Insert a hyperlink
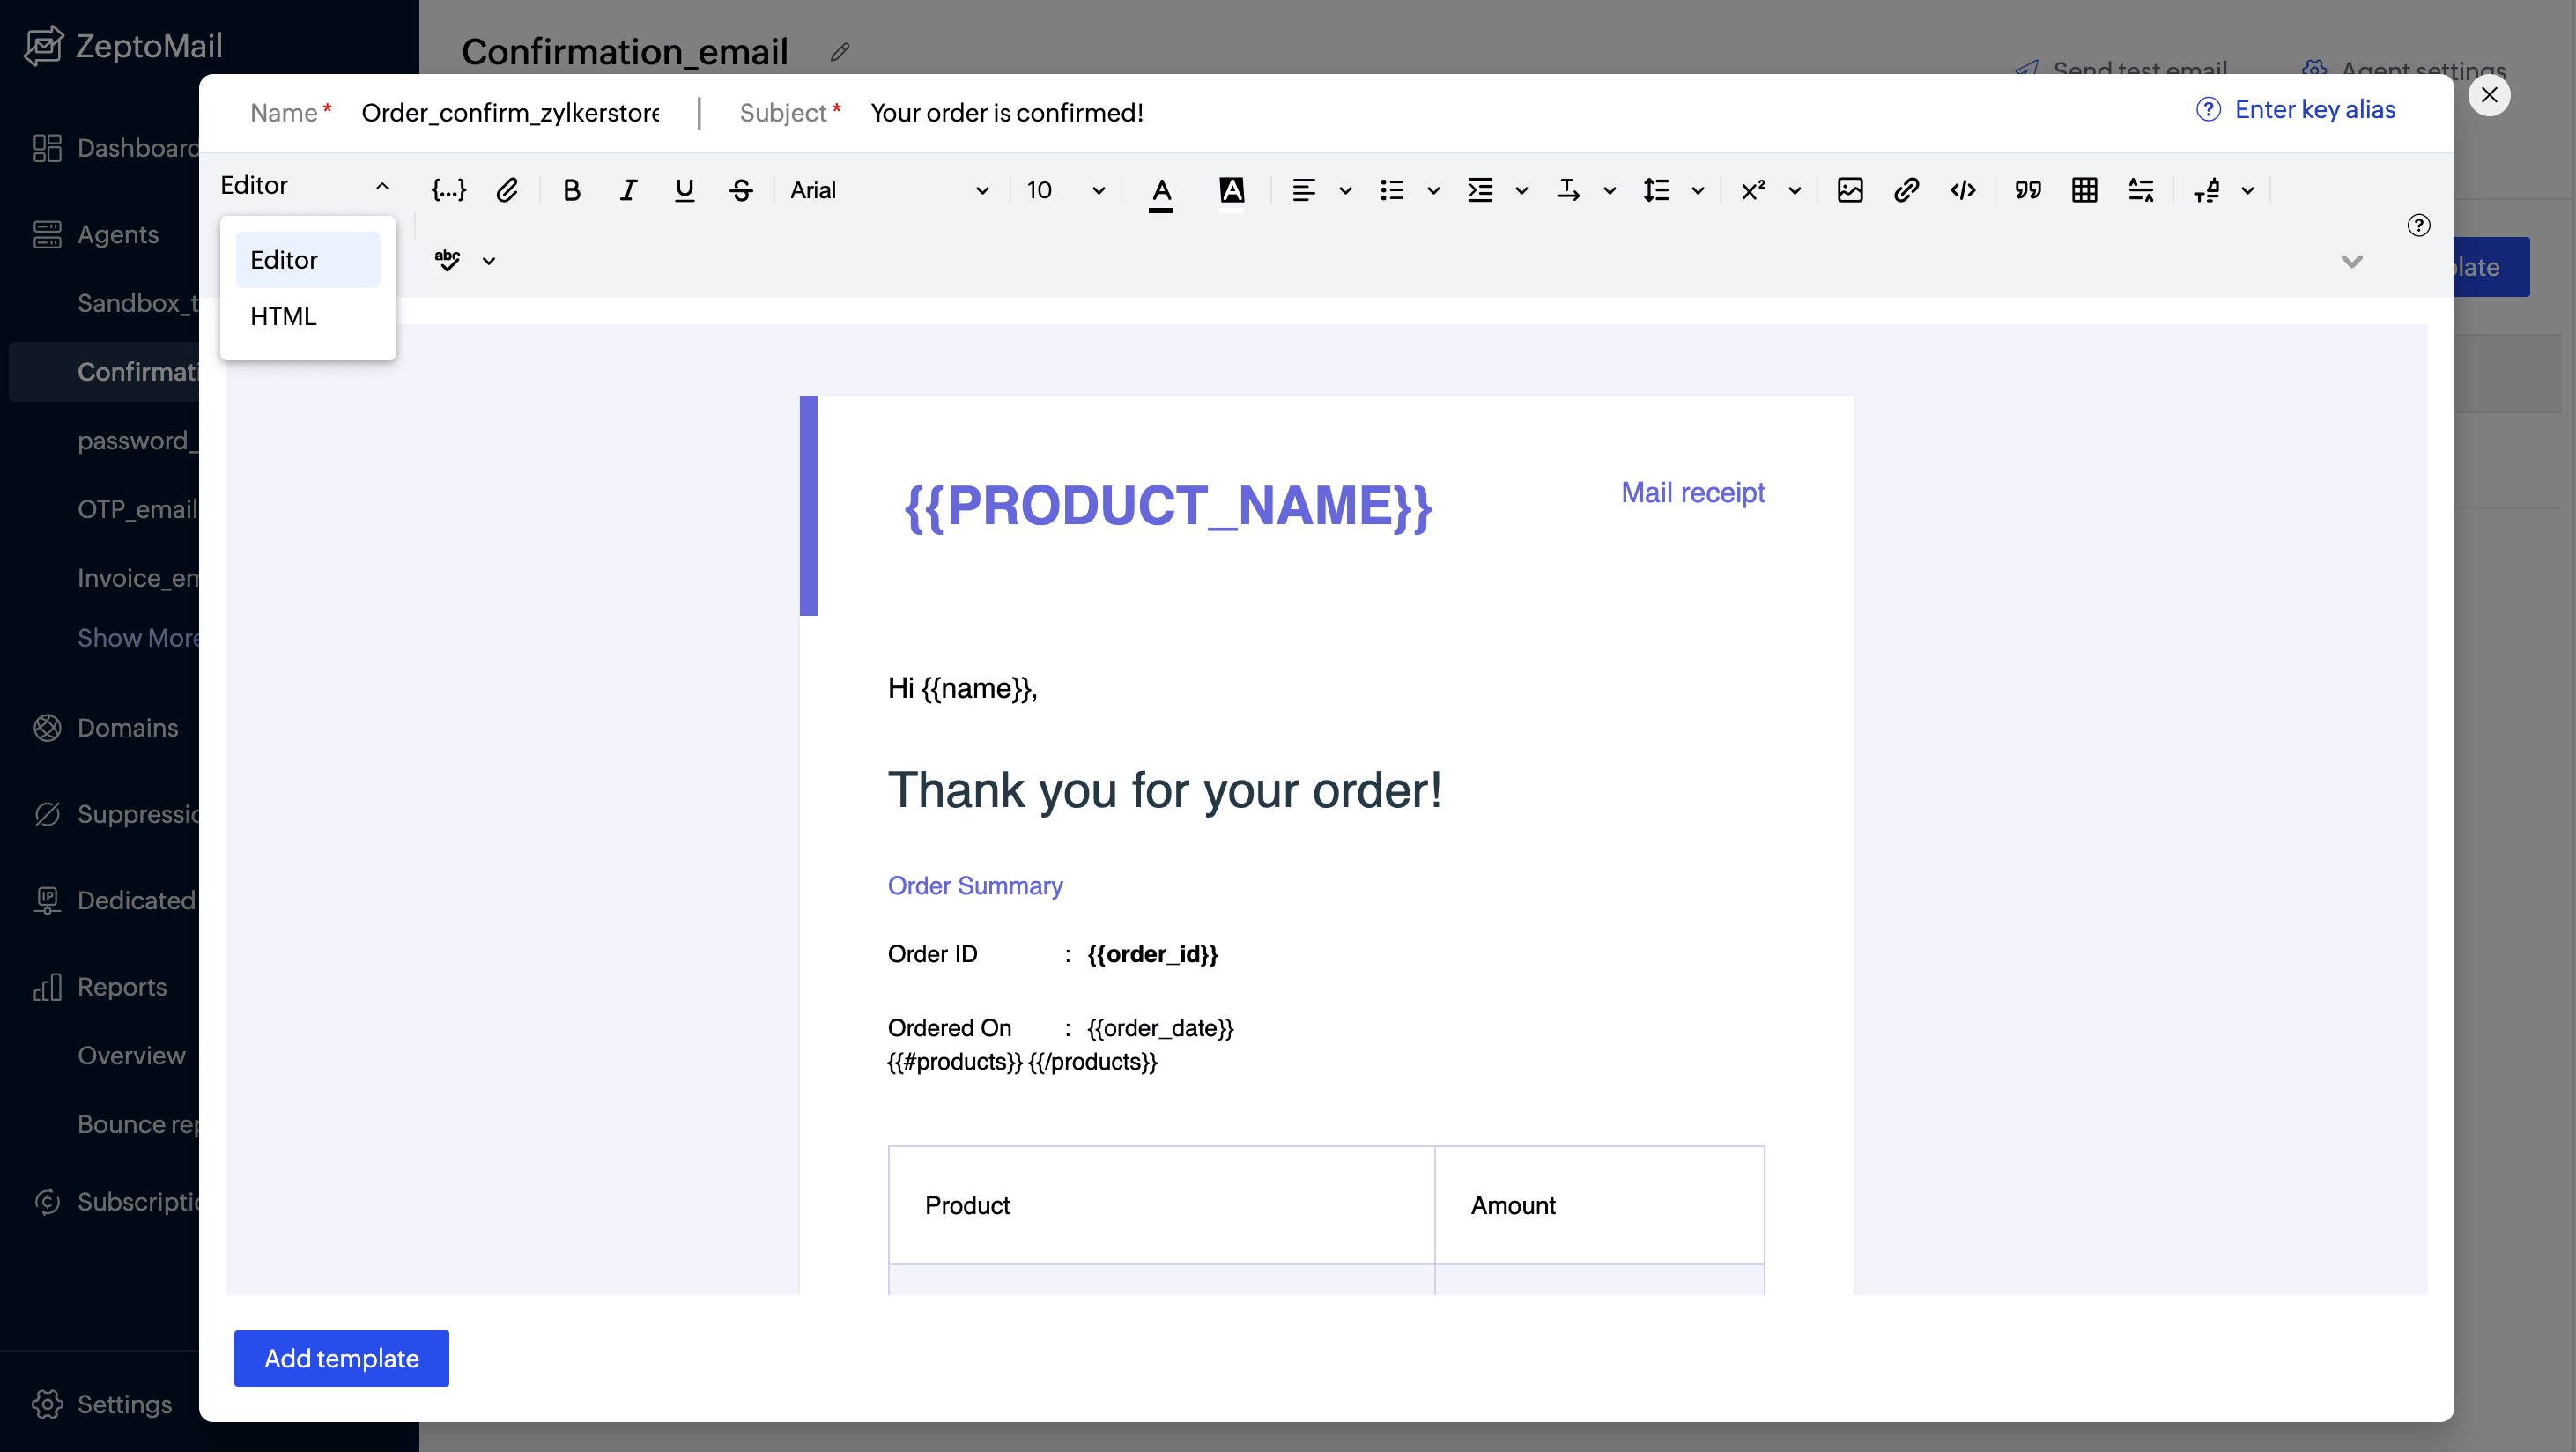The width and height of the screenshot is (2576, 1452). (1906, 190)
